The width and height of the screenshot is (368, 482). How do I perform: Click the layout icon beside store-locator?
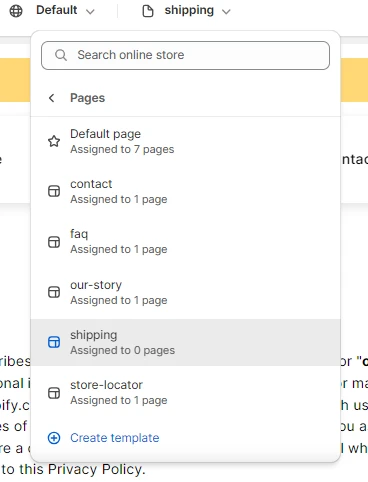[x=54, y=393]
